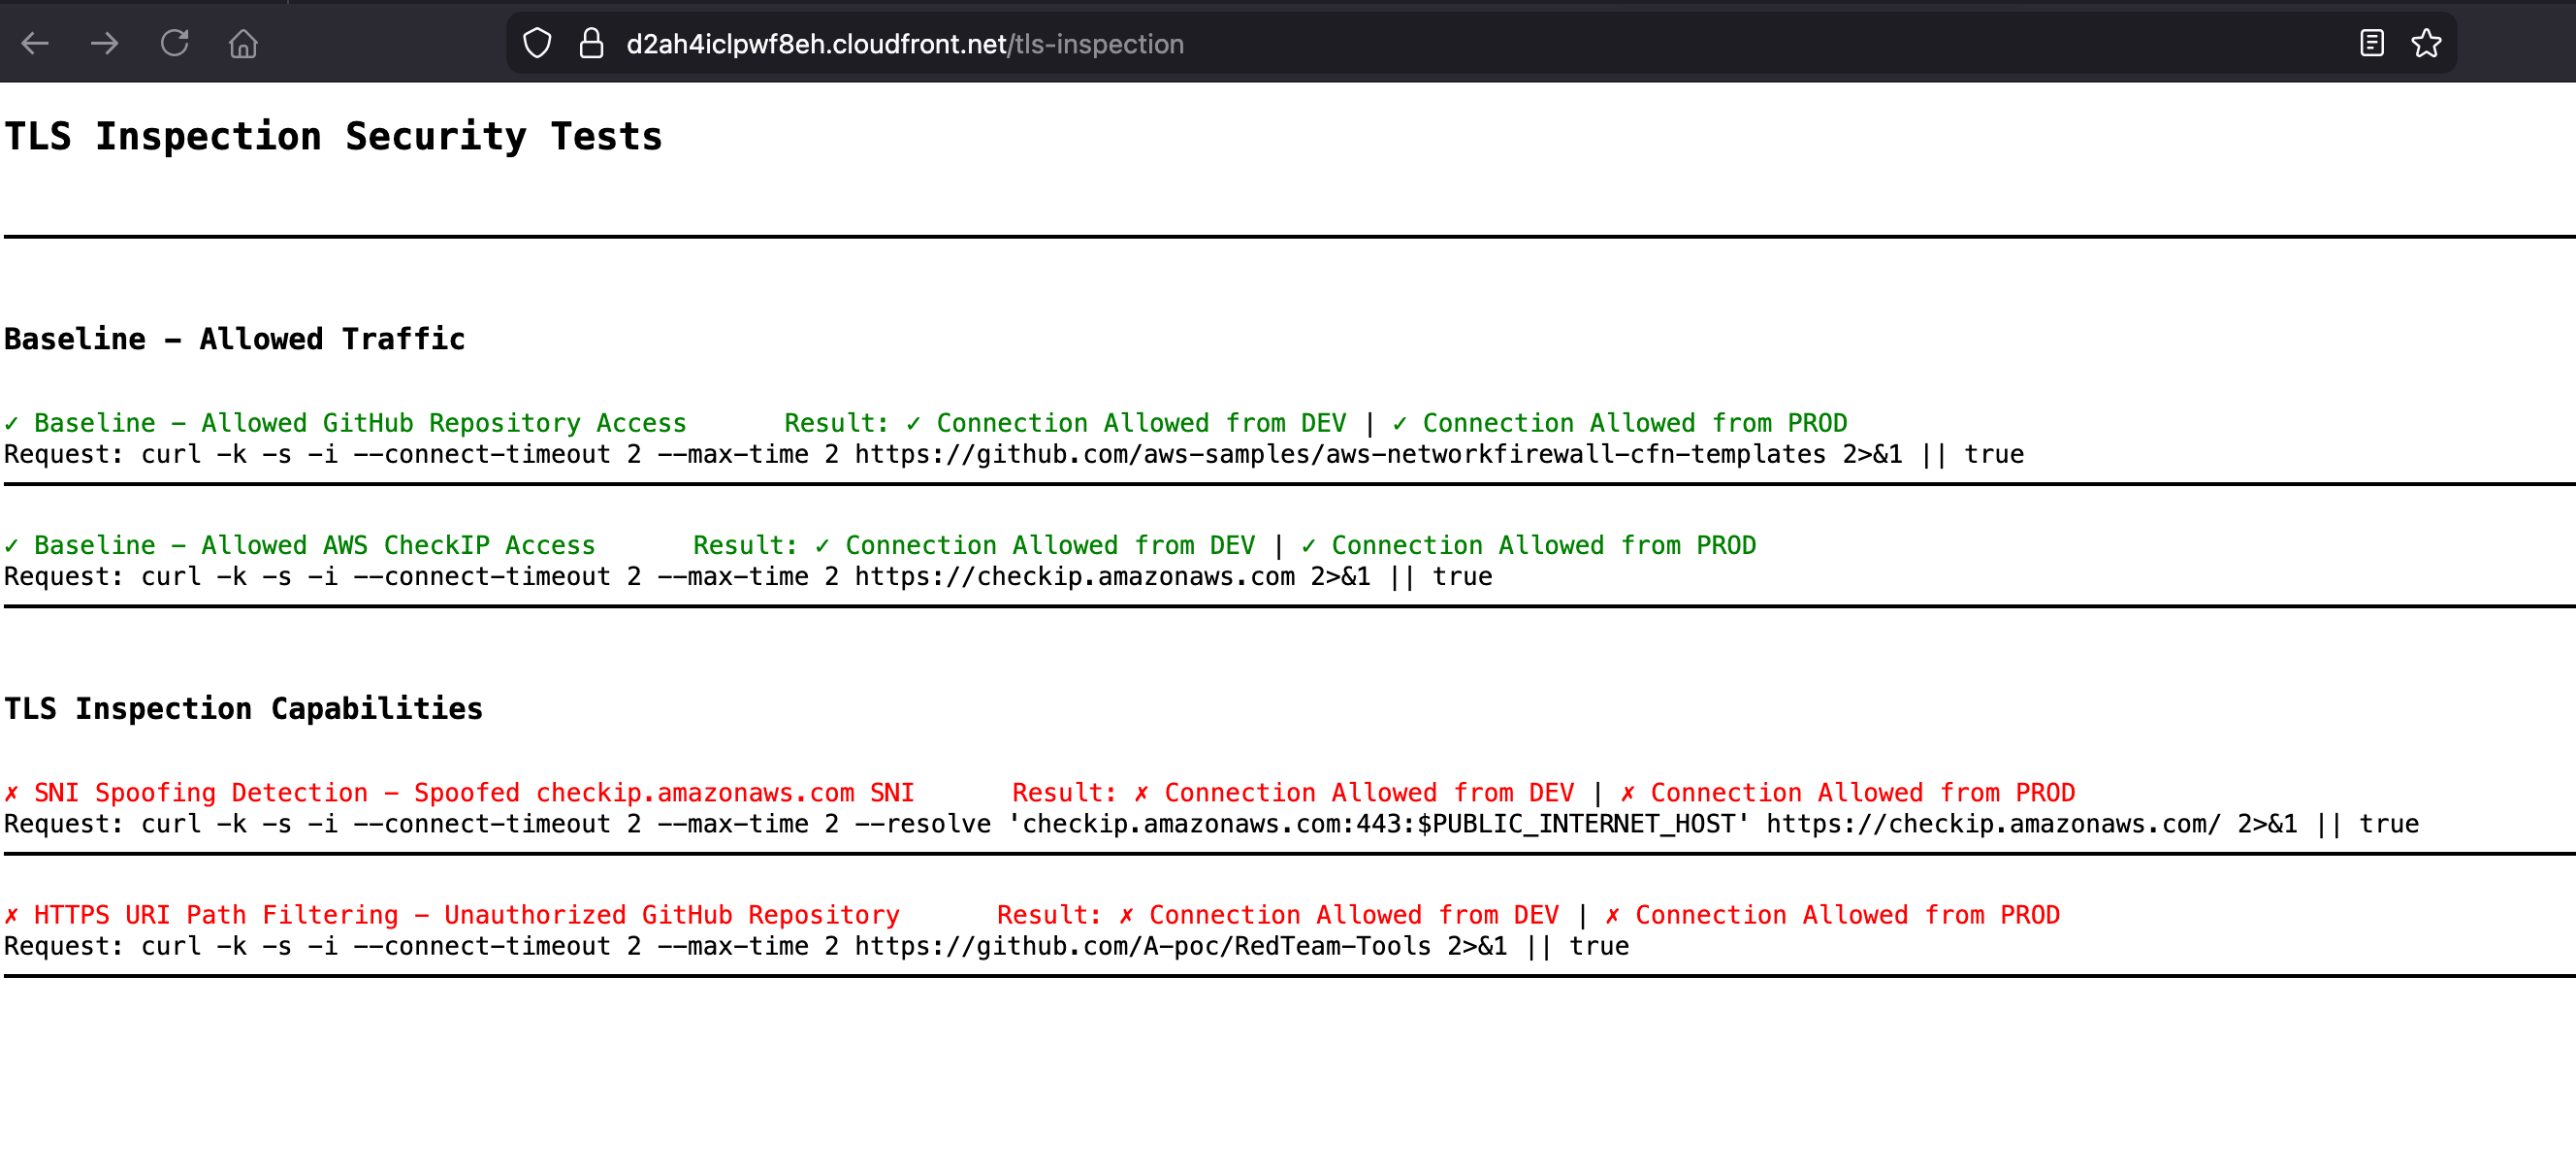
Task: Click the browser back arrow
Action: click(35, 44)
